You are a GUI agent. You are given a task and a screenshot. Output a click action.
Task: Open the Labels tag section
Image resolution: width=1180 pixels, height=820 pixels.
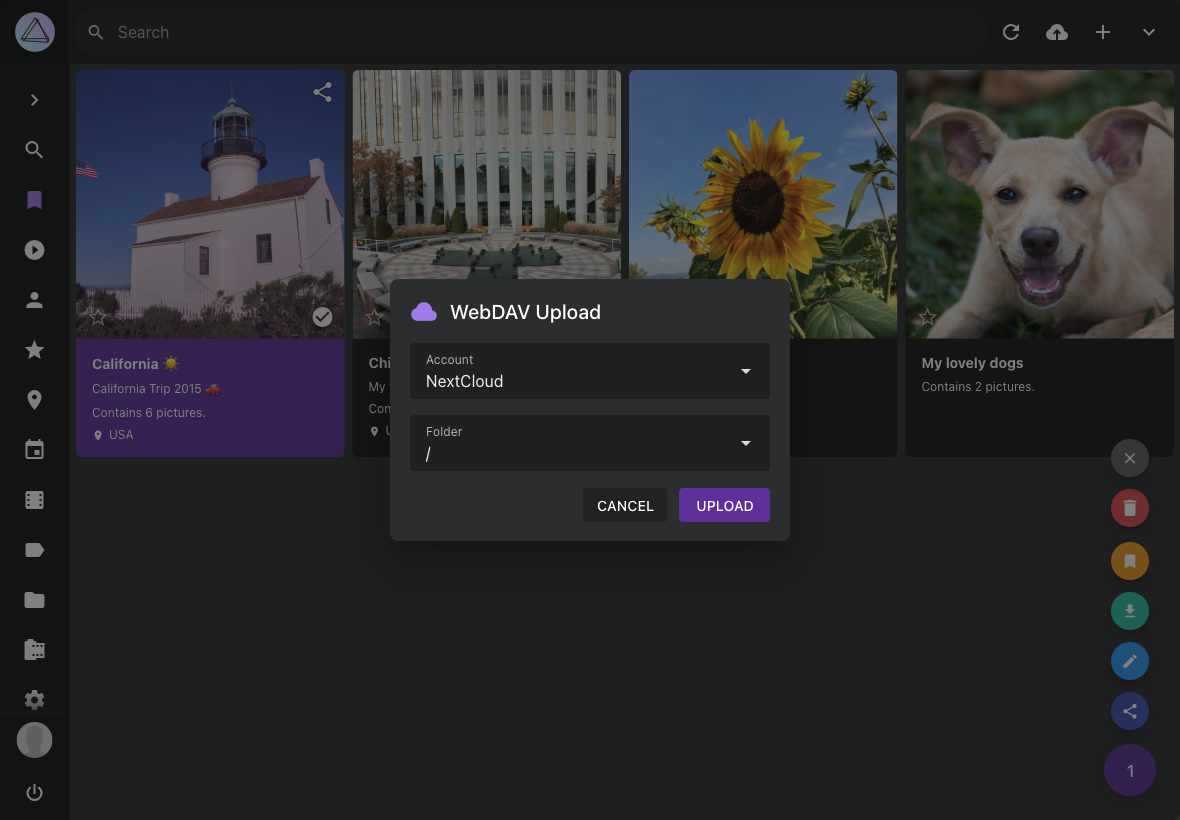click(x=34, y=549)
